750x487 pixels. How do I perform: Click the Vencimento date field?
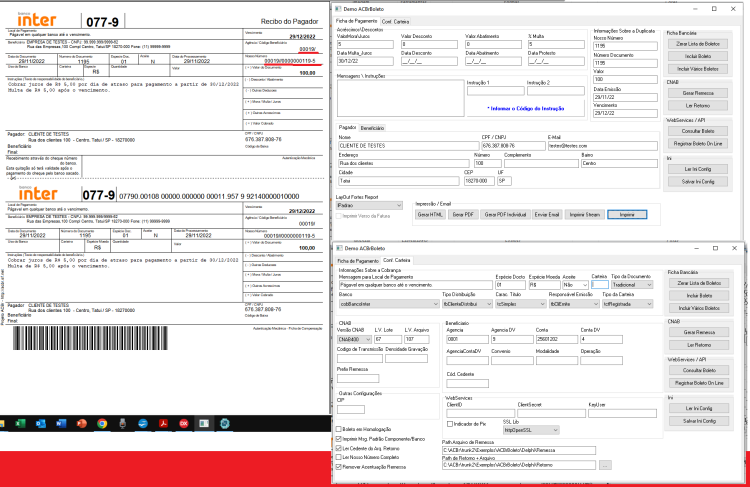tap(625, 113)
